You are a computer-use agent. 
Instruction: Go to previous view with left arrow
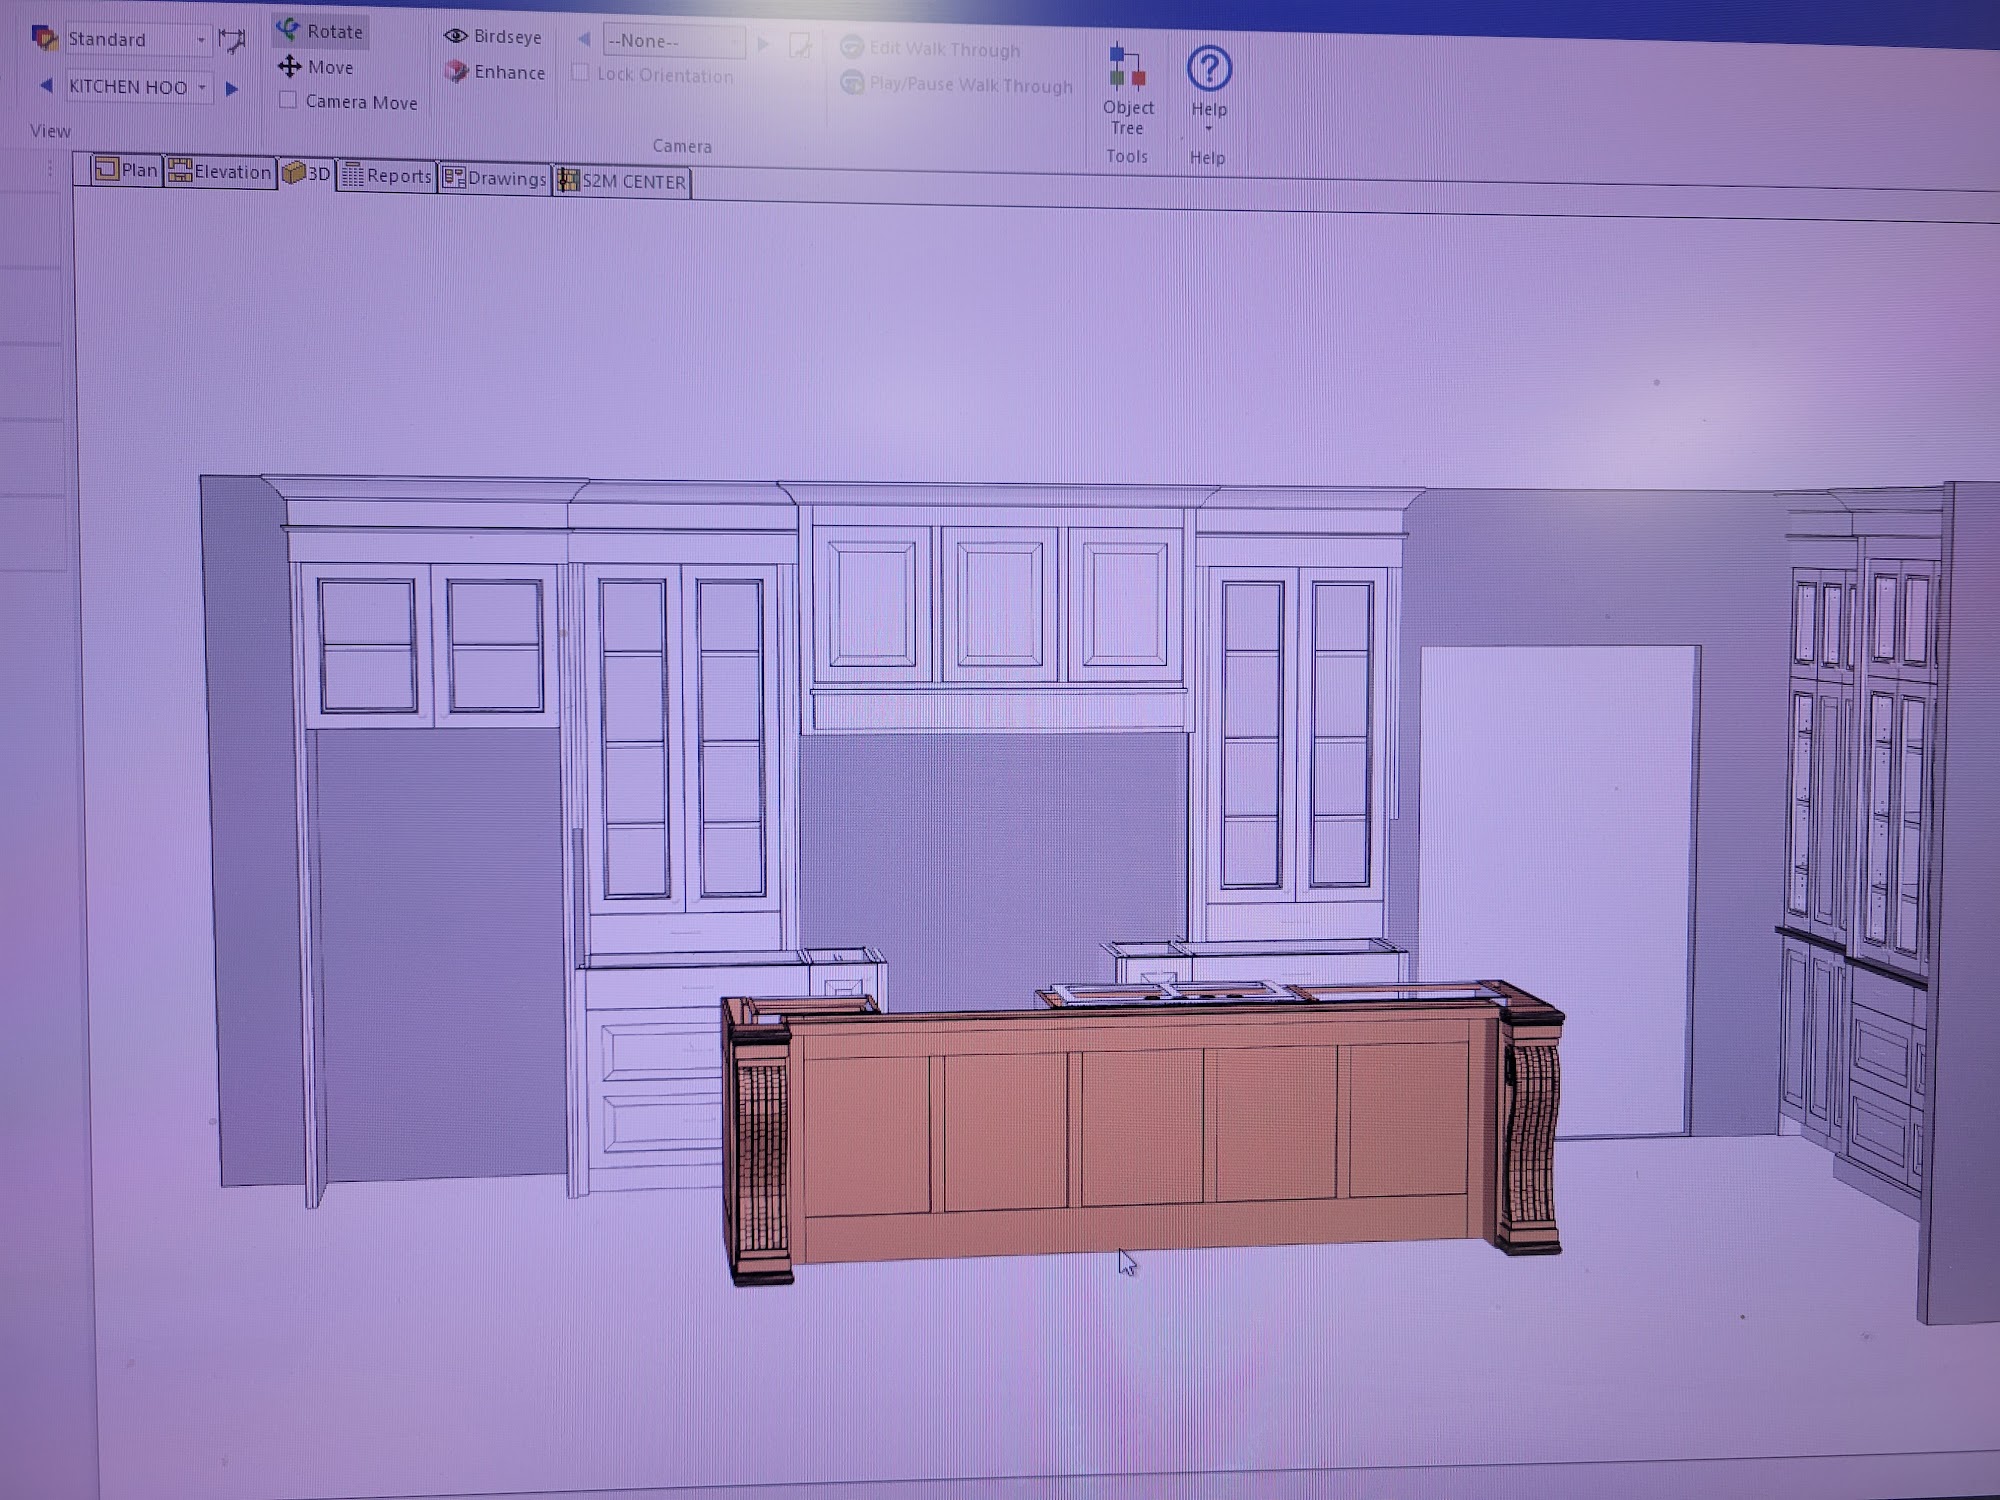tap(46, 86)
